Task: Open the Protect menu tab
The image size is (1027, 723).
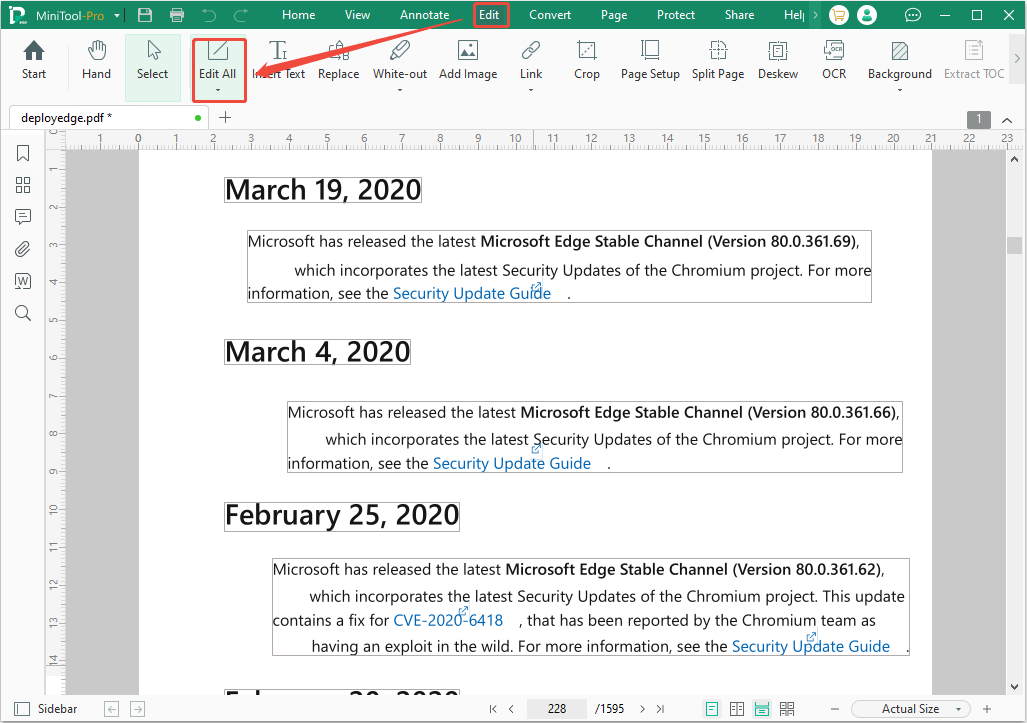Action: [675, 15]
